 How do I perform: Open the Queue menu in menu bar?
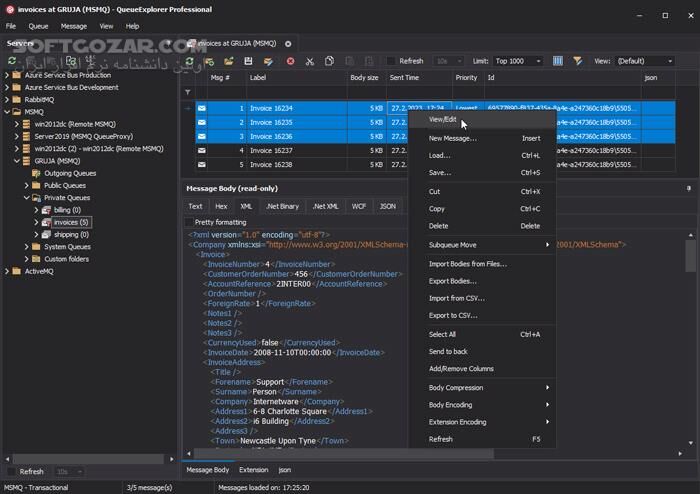click(38, 25)
